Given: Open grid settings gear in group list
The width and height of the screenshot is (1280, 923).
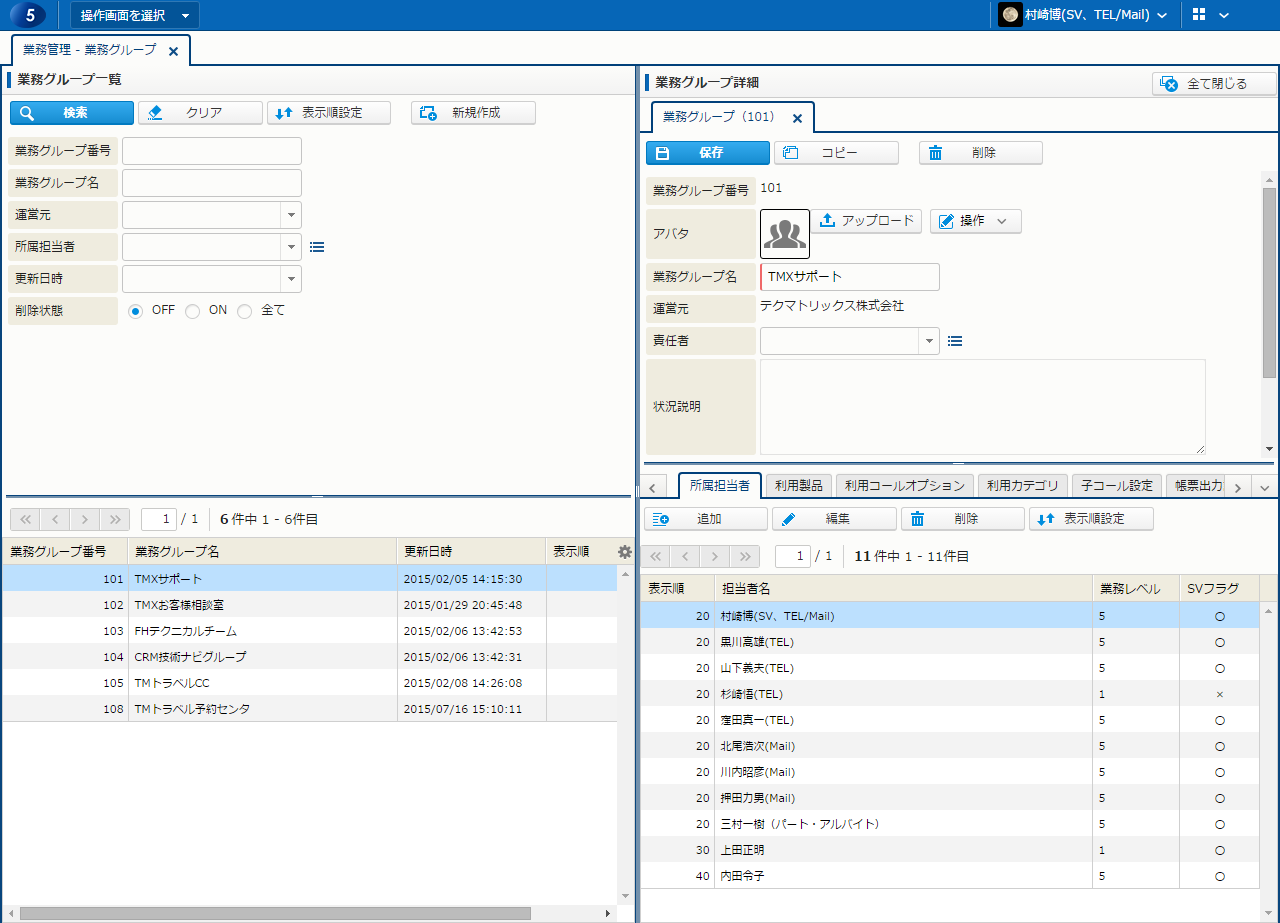Looking at the screenshot, I should pyautogui.click(x=625, y=552).
